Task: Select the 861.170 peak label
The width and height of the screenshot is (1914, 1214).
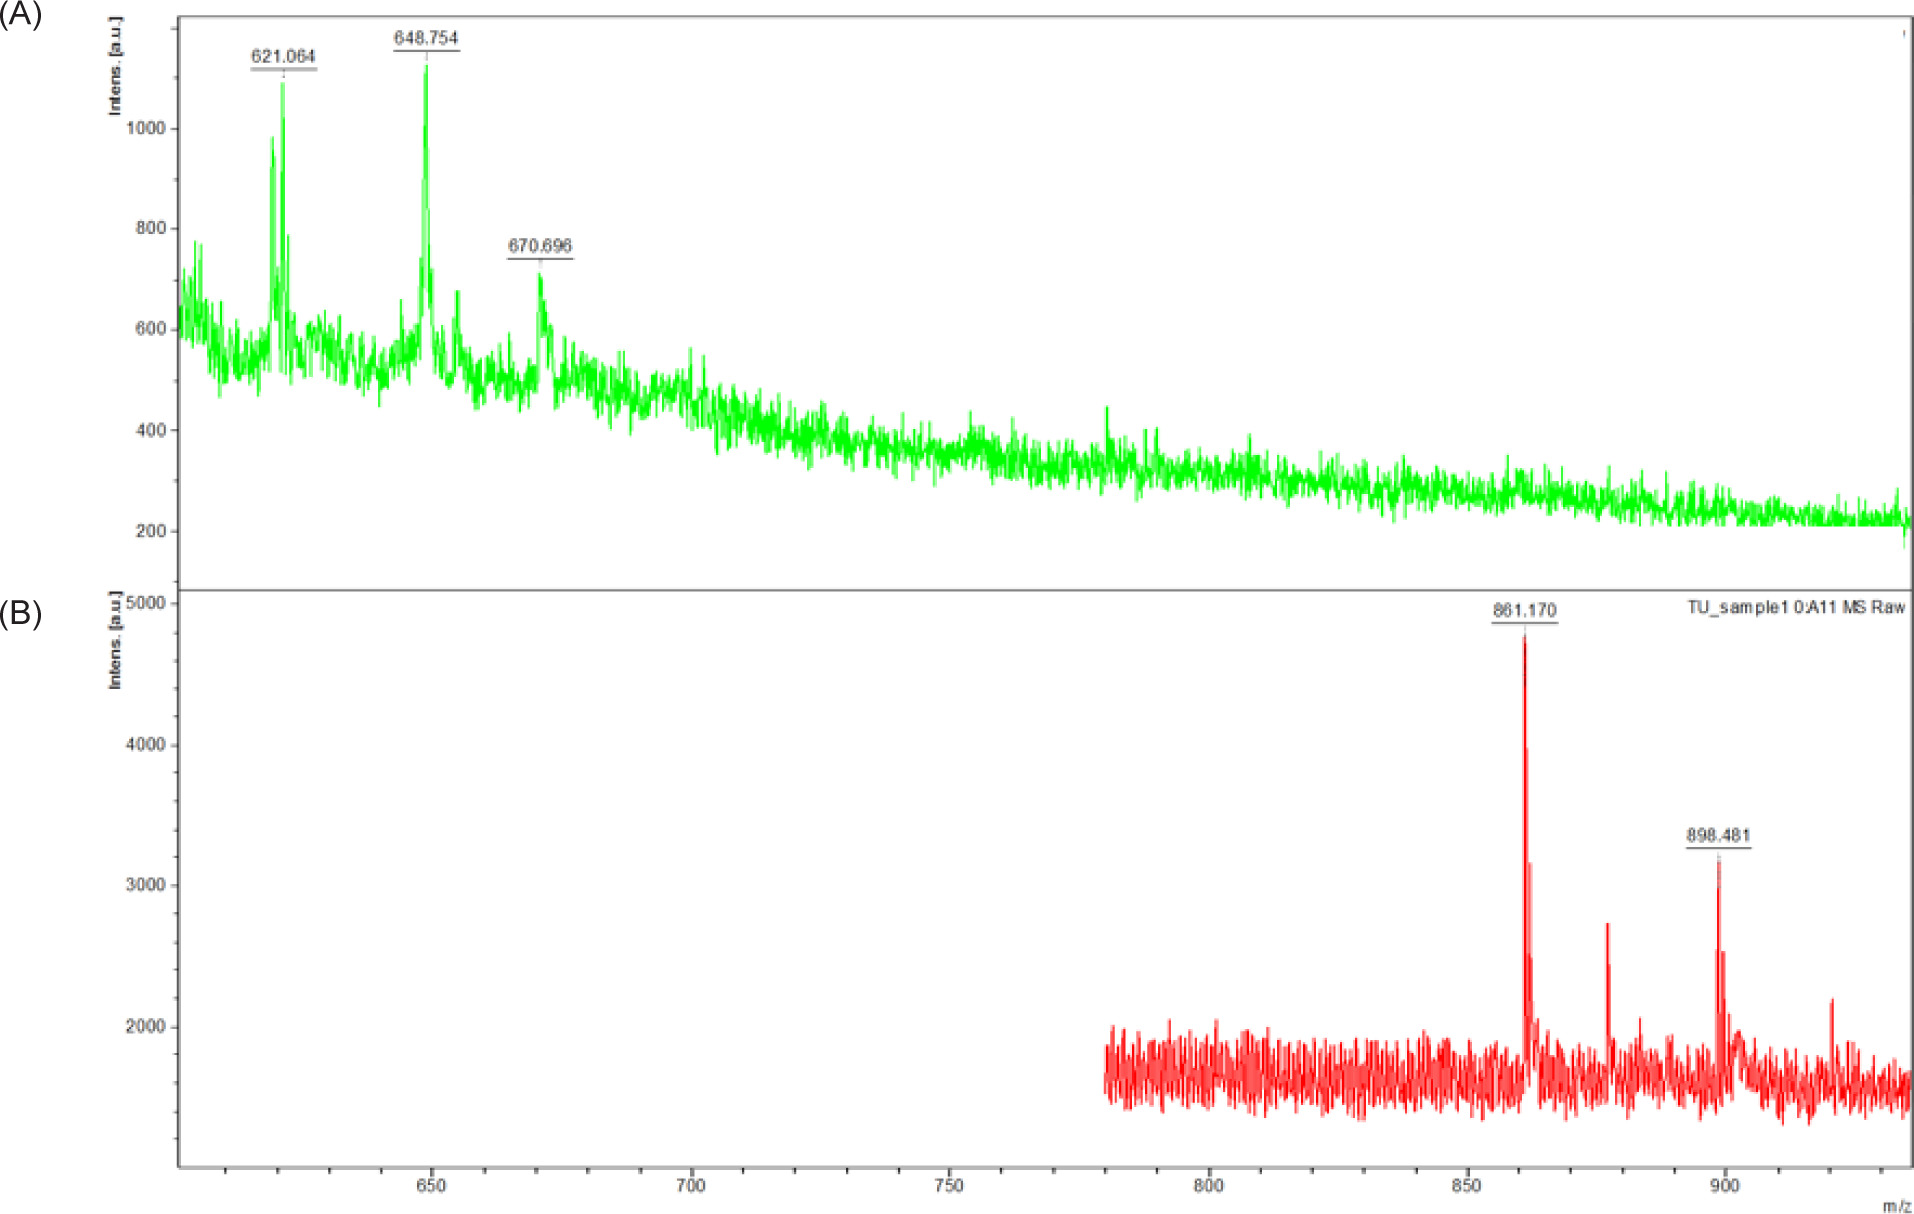Action: tap(1524, 610)
